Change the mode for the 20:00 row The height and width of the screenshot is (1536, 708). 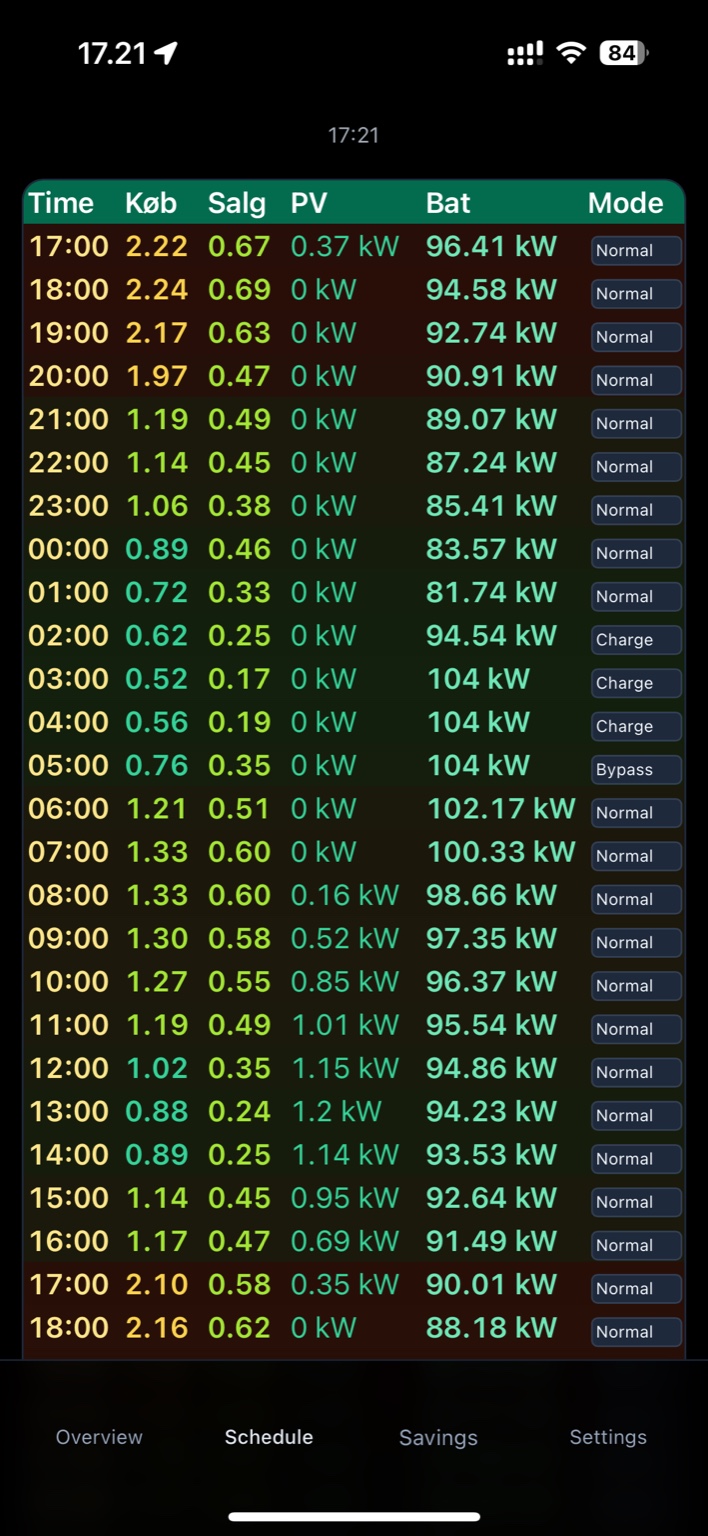pyautogui.click(x=636, y=380)
